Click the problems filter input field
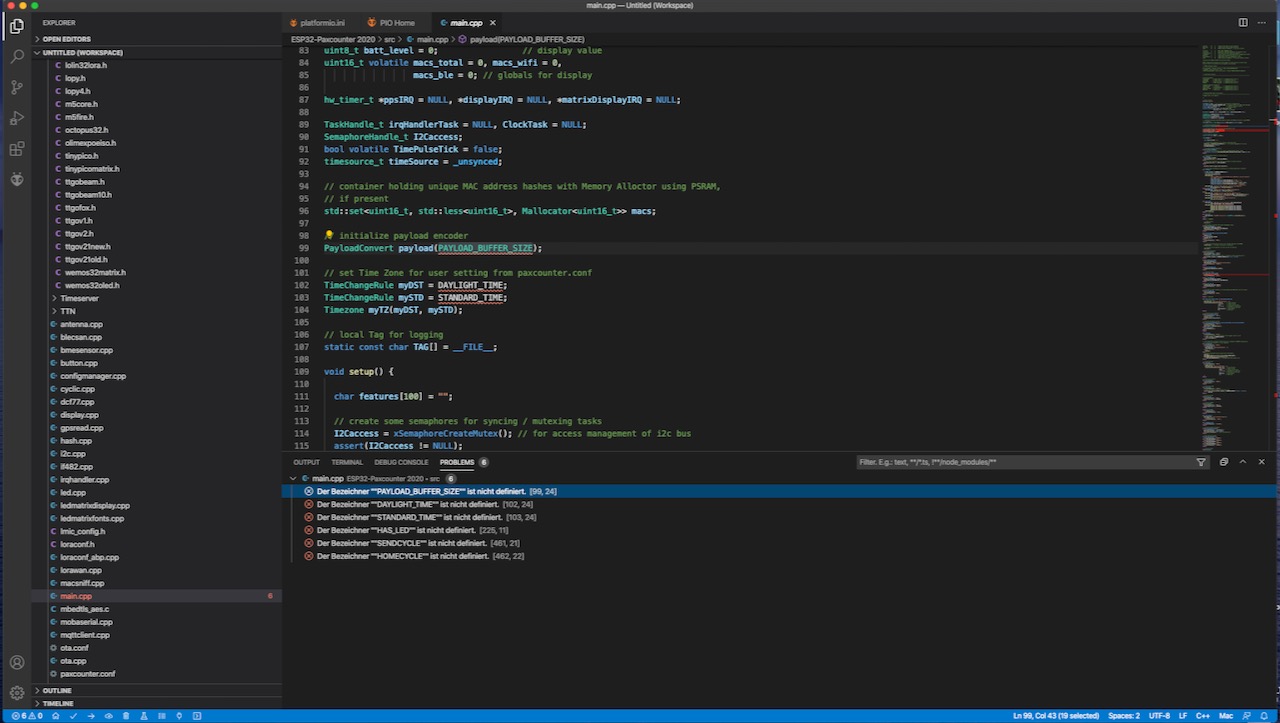 point(1025,462)
